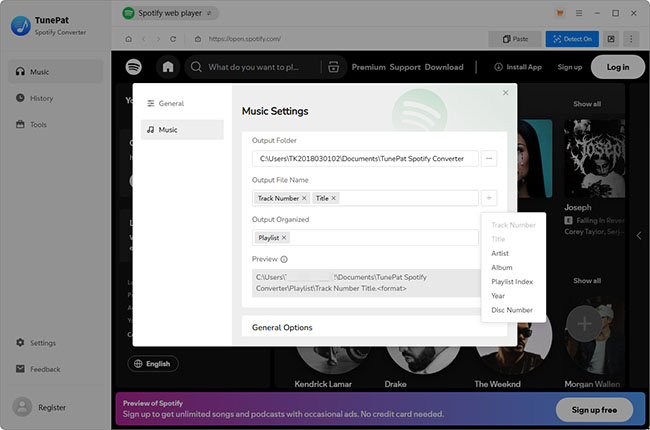The height and width of the screenshot is (430, 650).
Task: Open The Weeknd artist card
Action: pos(514,357)
